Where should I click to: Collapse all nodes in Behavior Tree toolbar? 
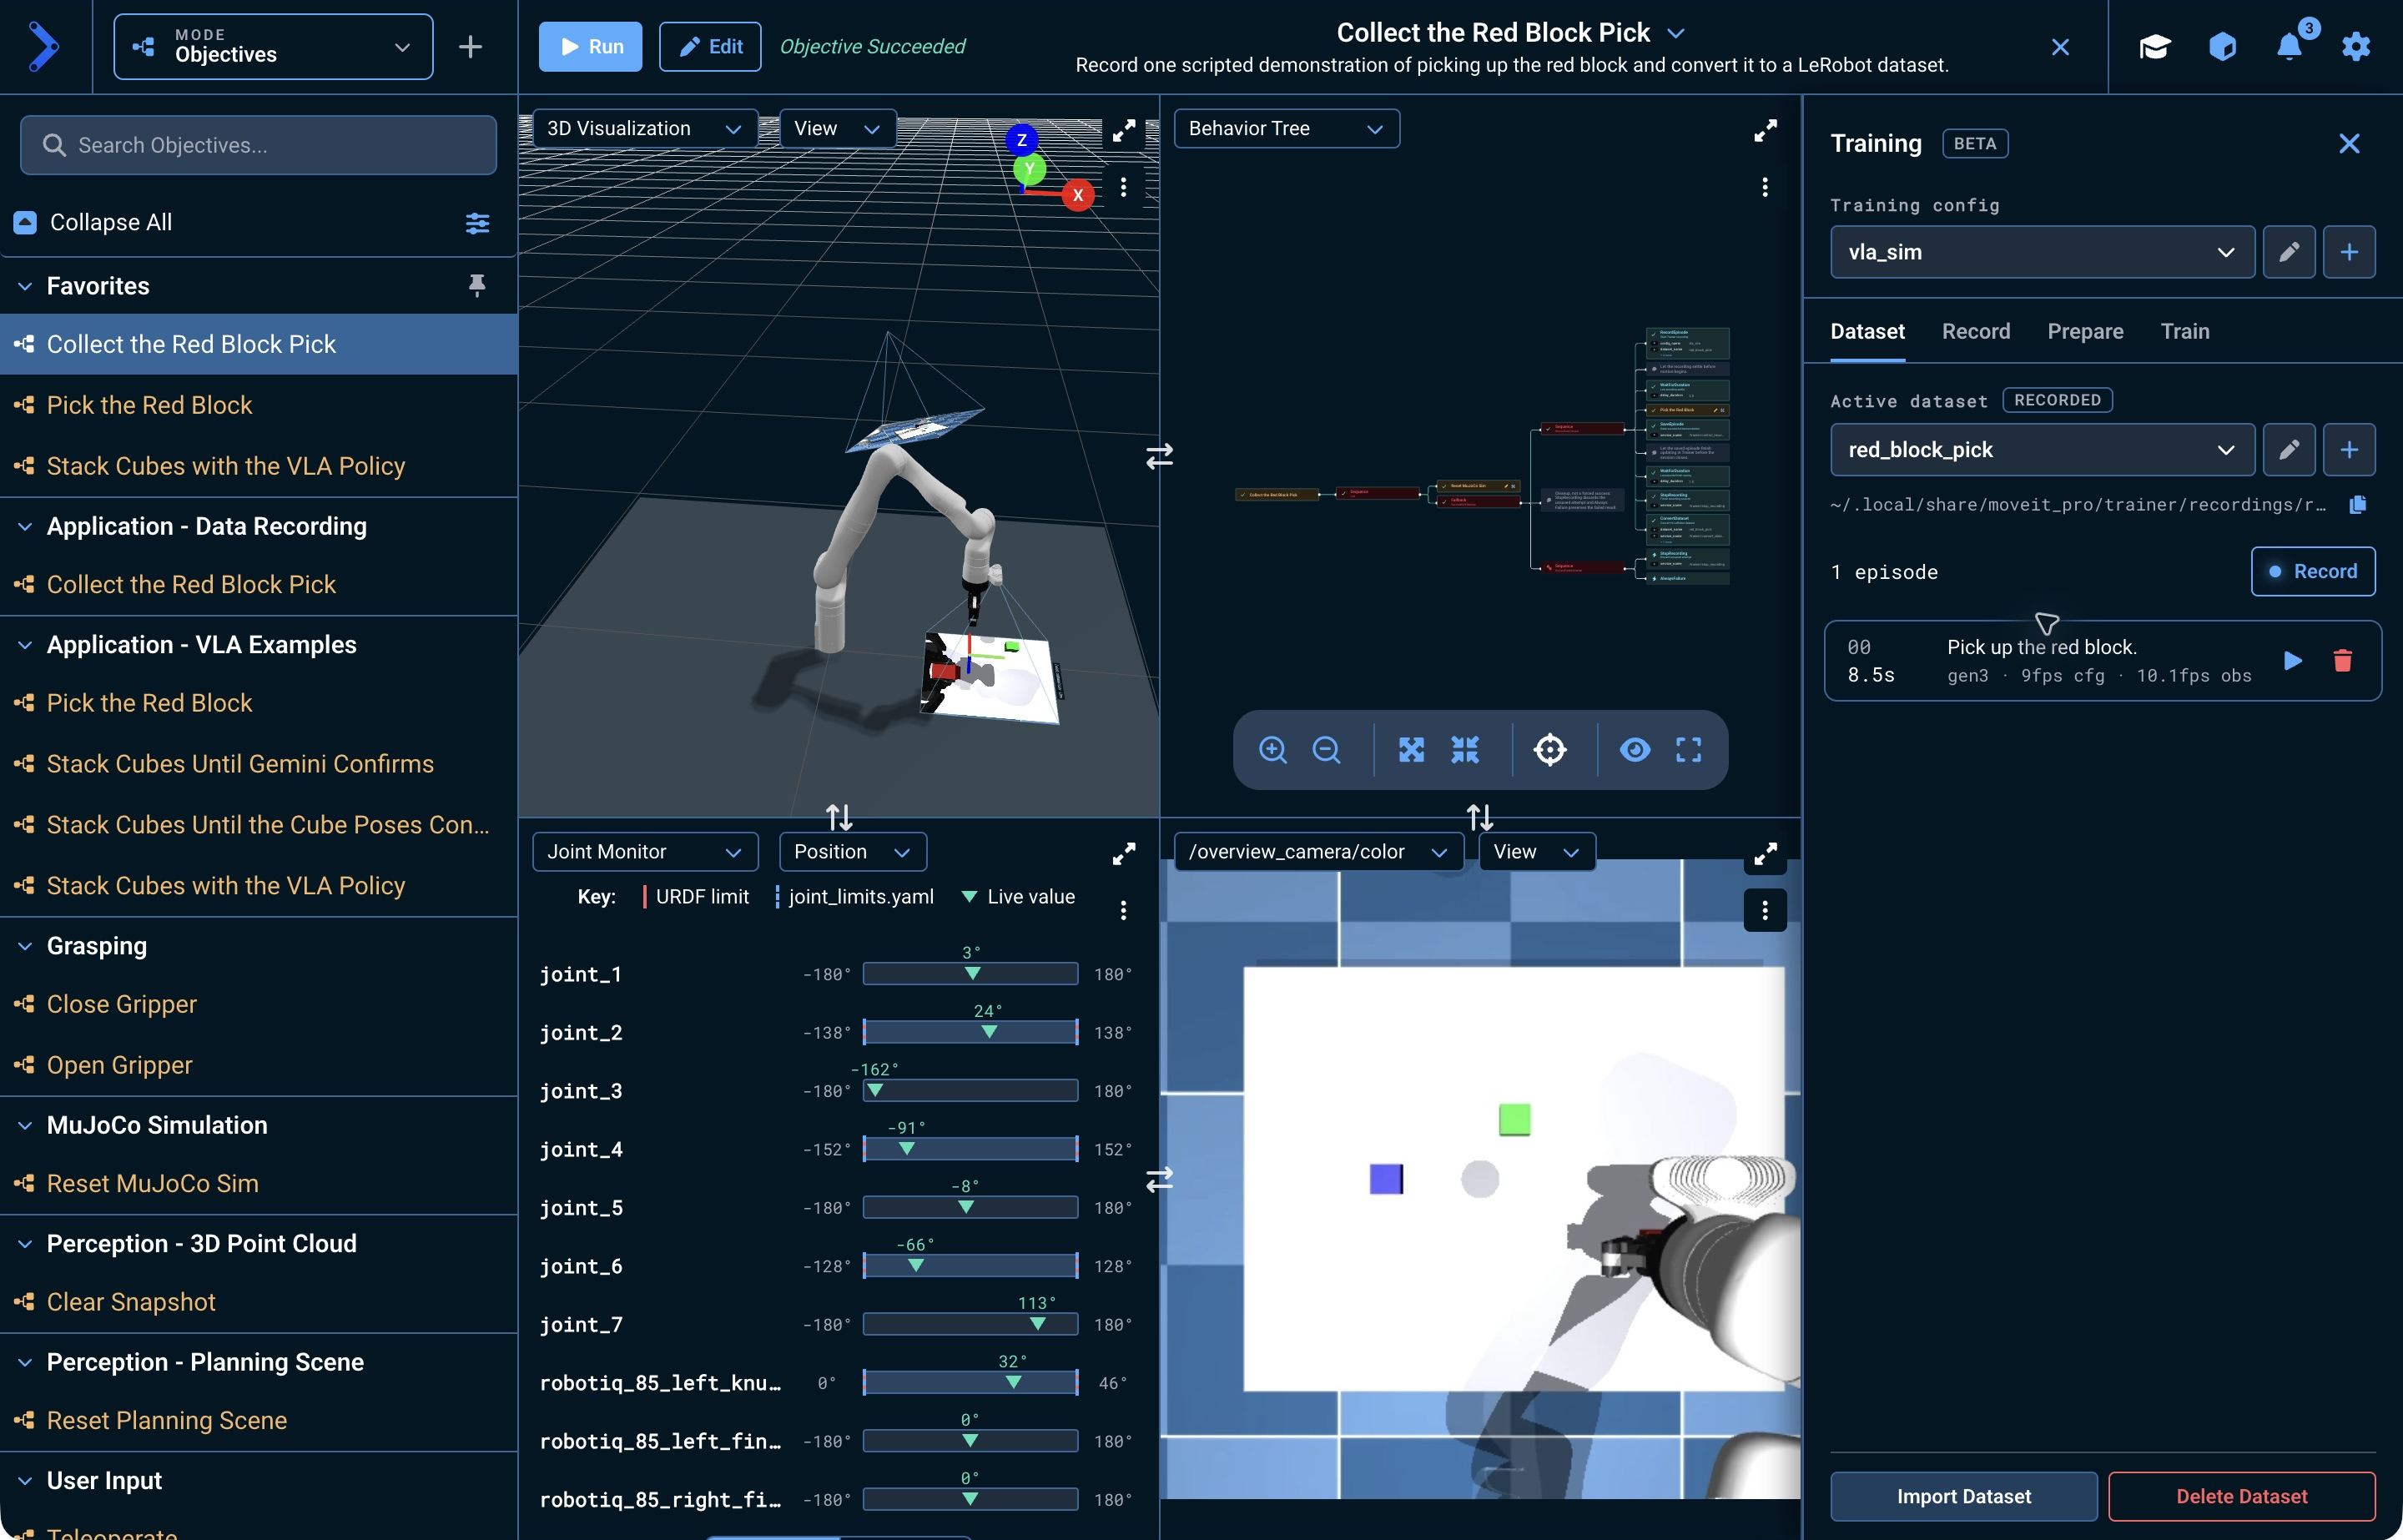tap(1465, 749)
